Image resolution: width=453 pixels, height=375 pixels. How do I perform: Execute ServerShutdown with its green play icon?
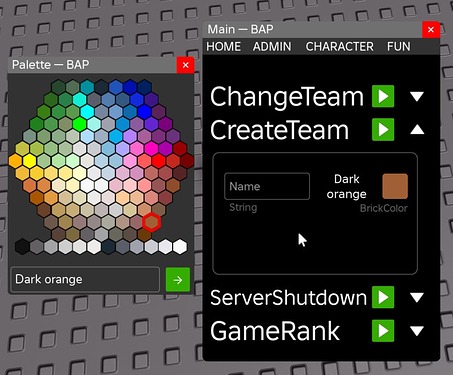383,297
